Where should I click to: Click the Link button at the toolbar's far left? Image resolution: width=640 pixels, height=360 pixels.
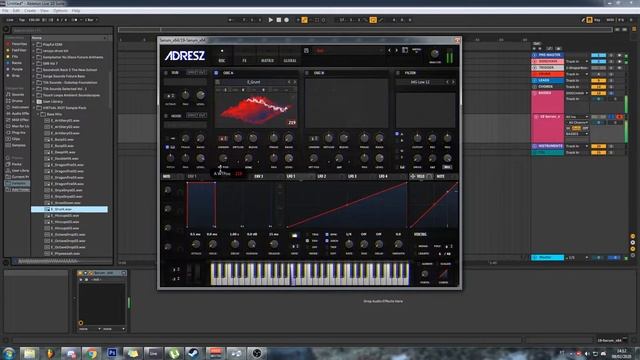[x=10, y=20]
